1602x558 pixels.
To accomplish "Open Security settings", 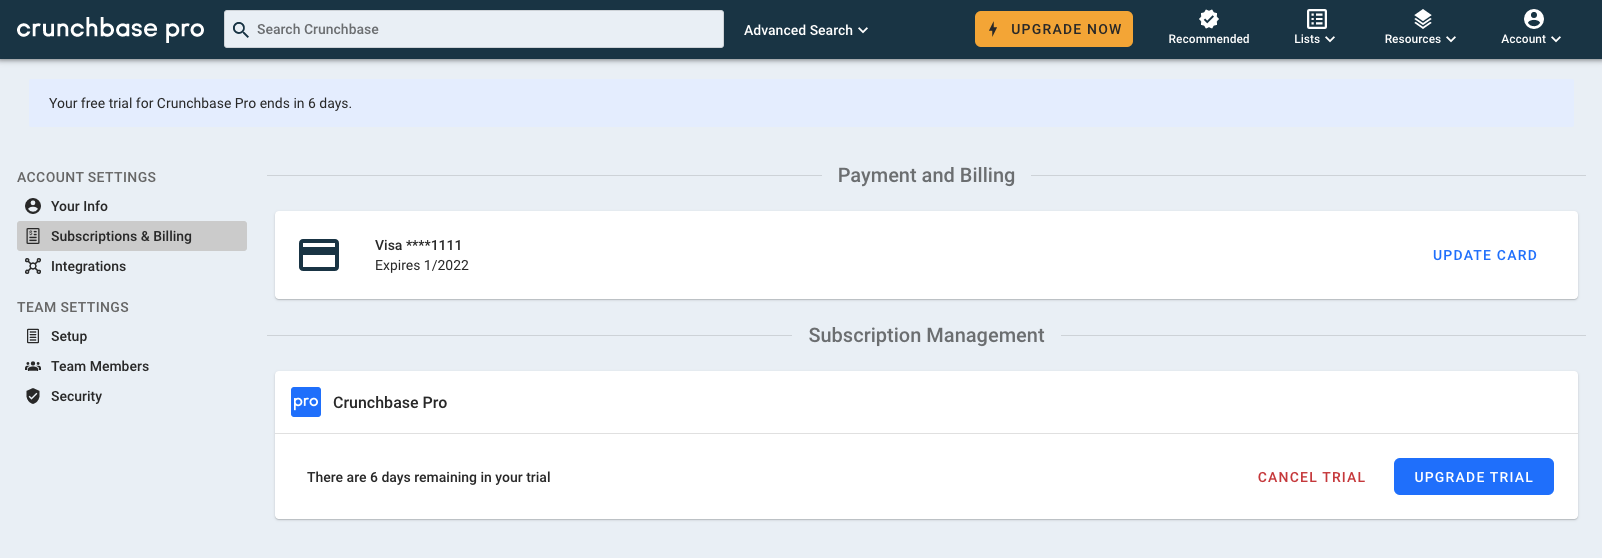I will (x=132, y=396).
